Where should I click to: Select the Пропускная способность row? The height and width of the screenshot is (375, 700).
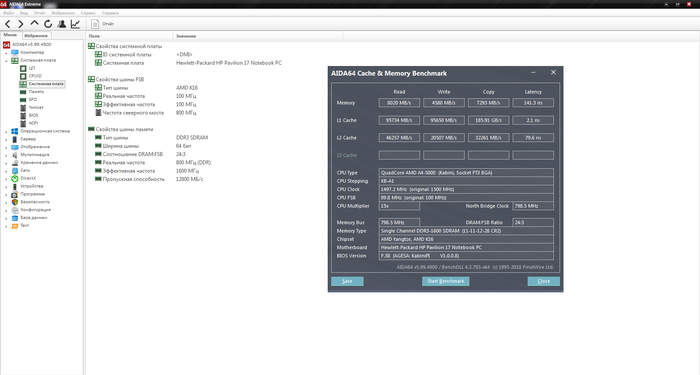click(x=130, y=179)
